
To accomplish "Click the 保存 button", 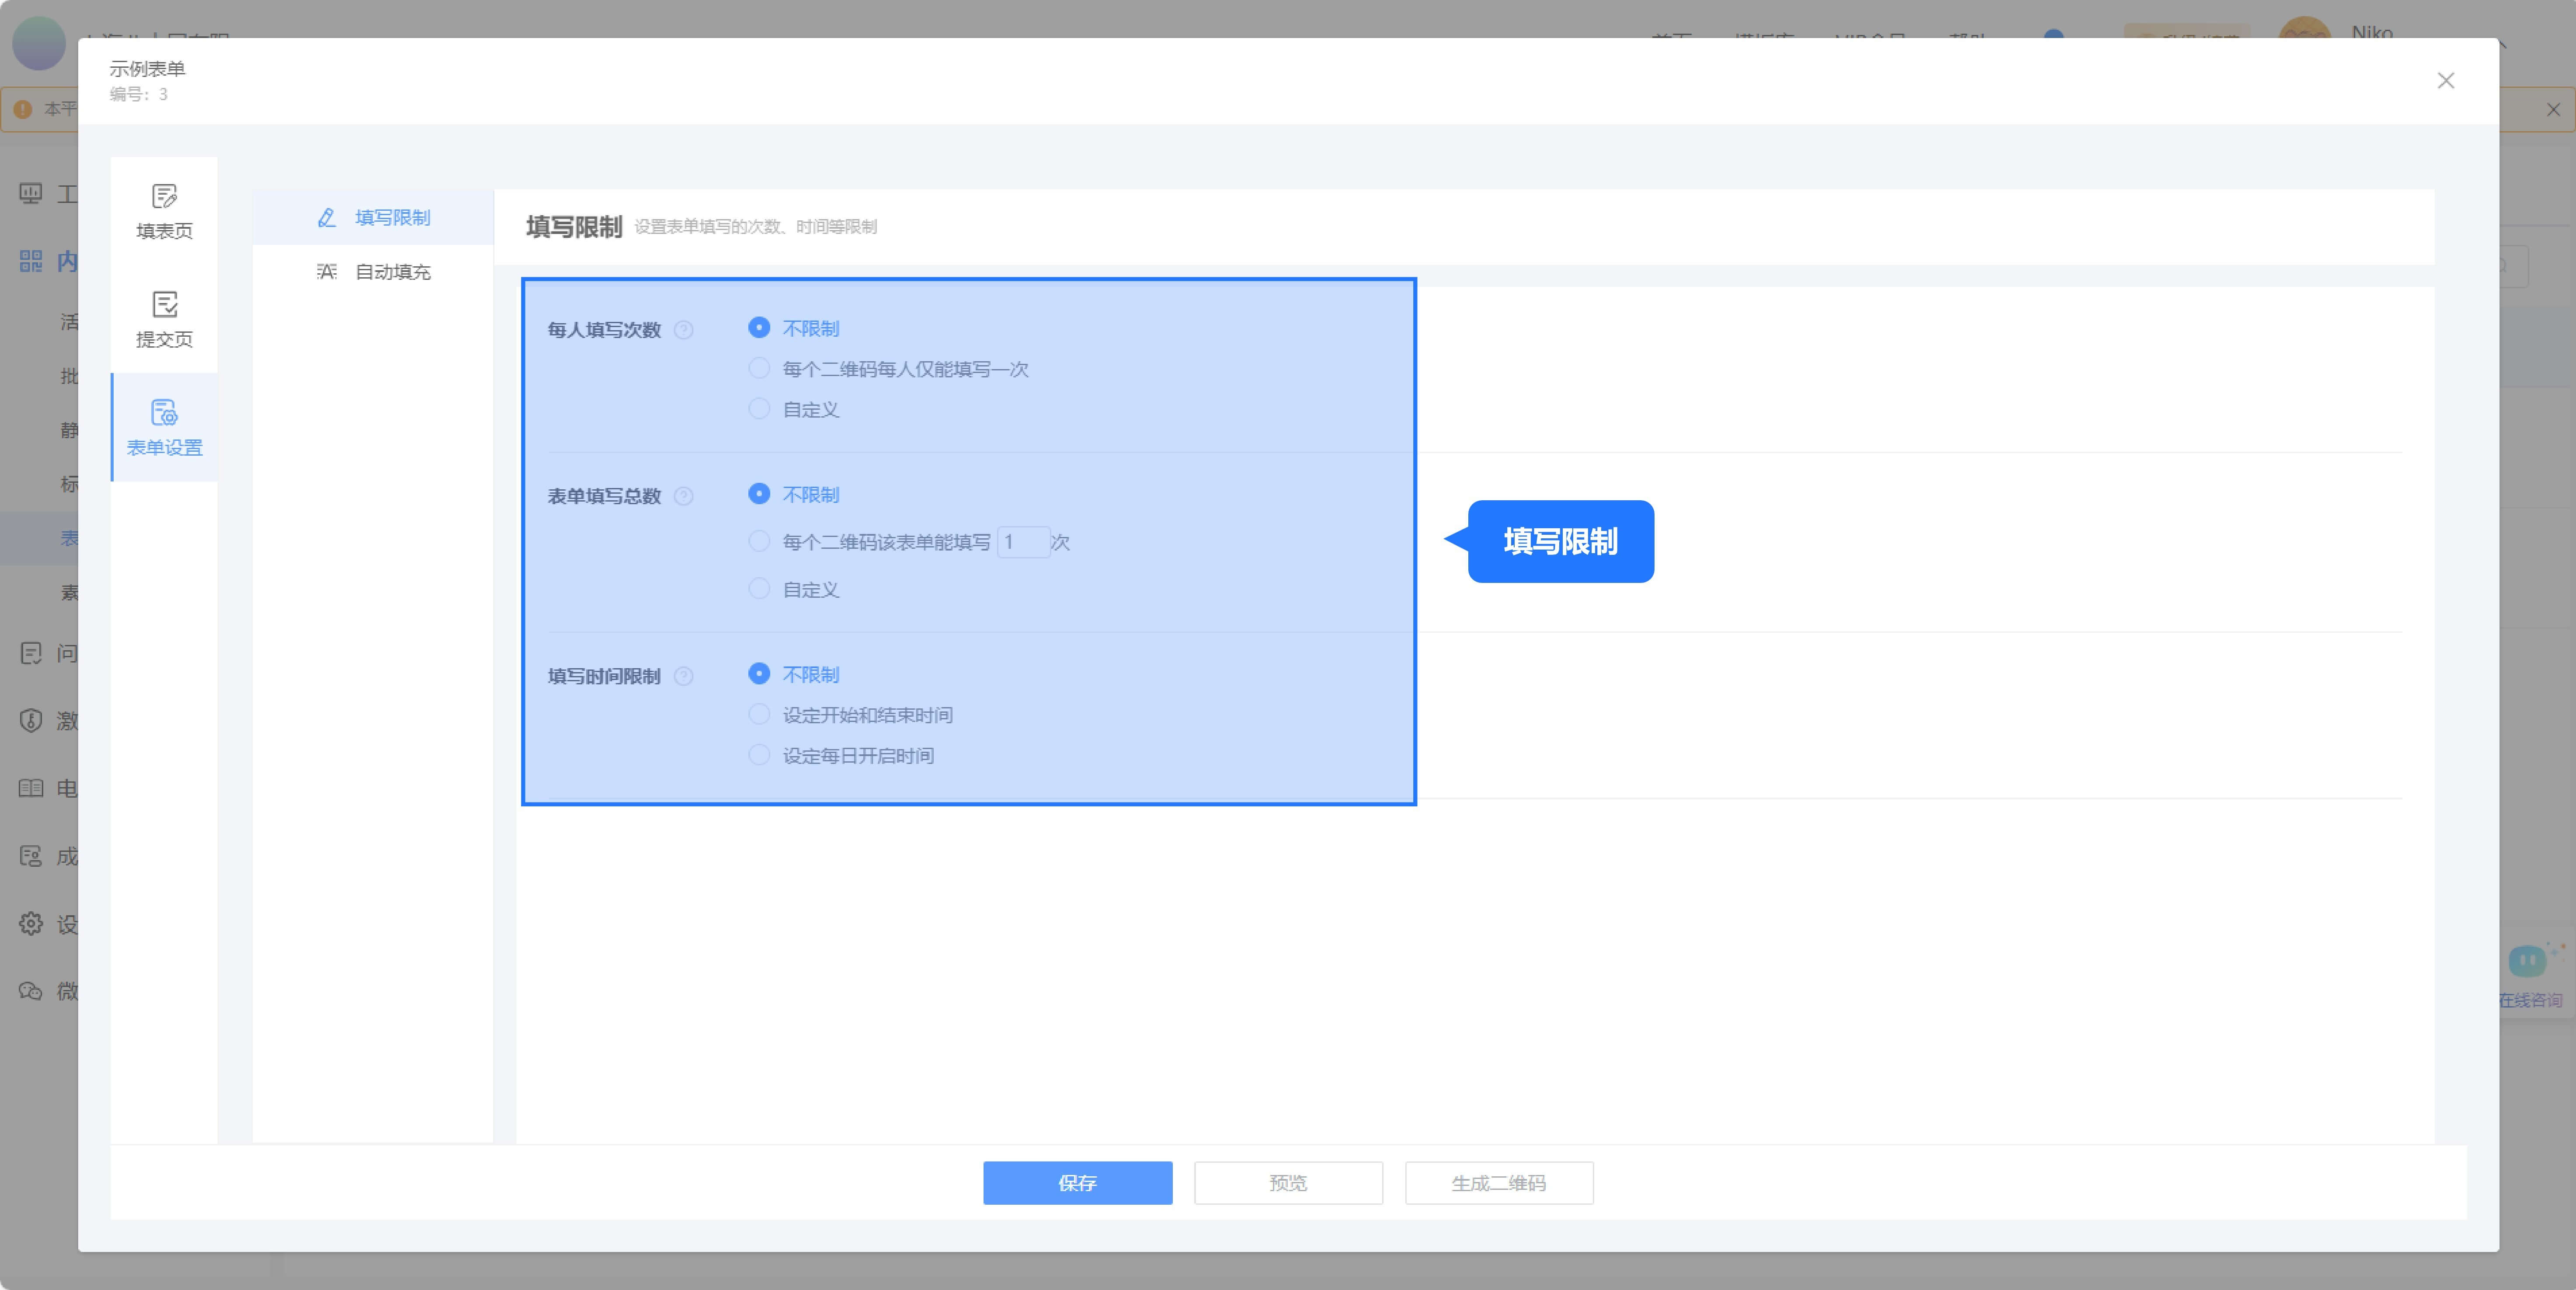I will pyautogui.click(x=1077, y=1183).
